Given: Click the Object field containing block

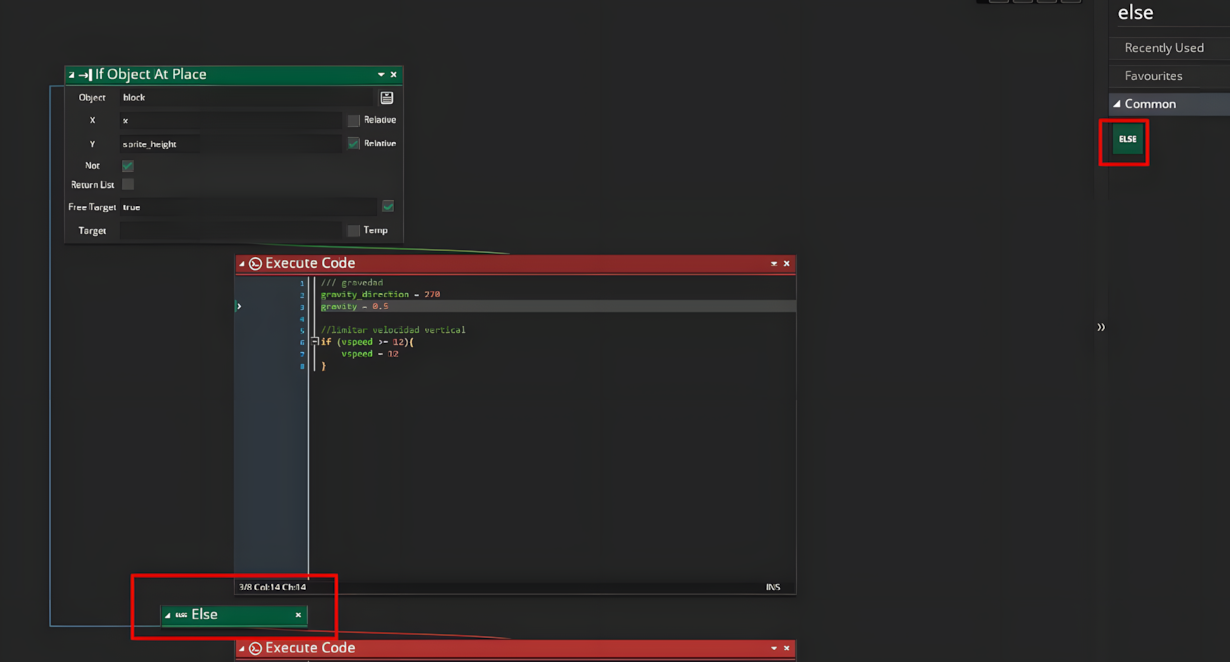Looking at the screenshot, I should [247, 98].
